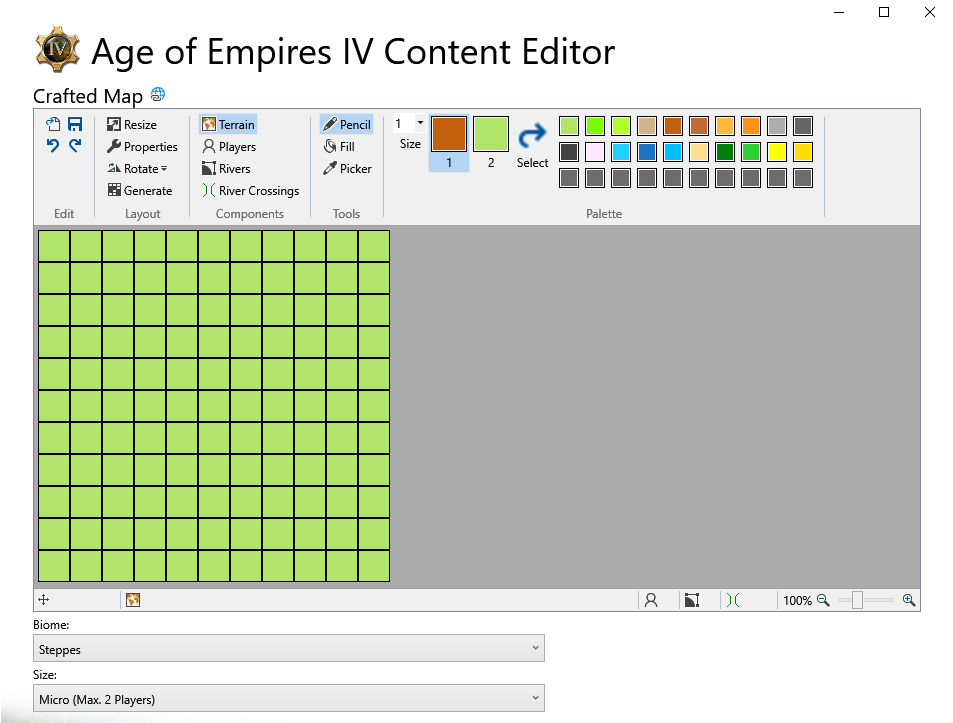The height and width of the screenshot is (723, 953).
Task: Click the top-left green tile in the map grid
Action: [54, 246]
